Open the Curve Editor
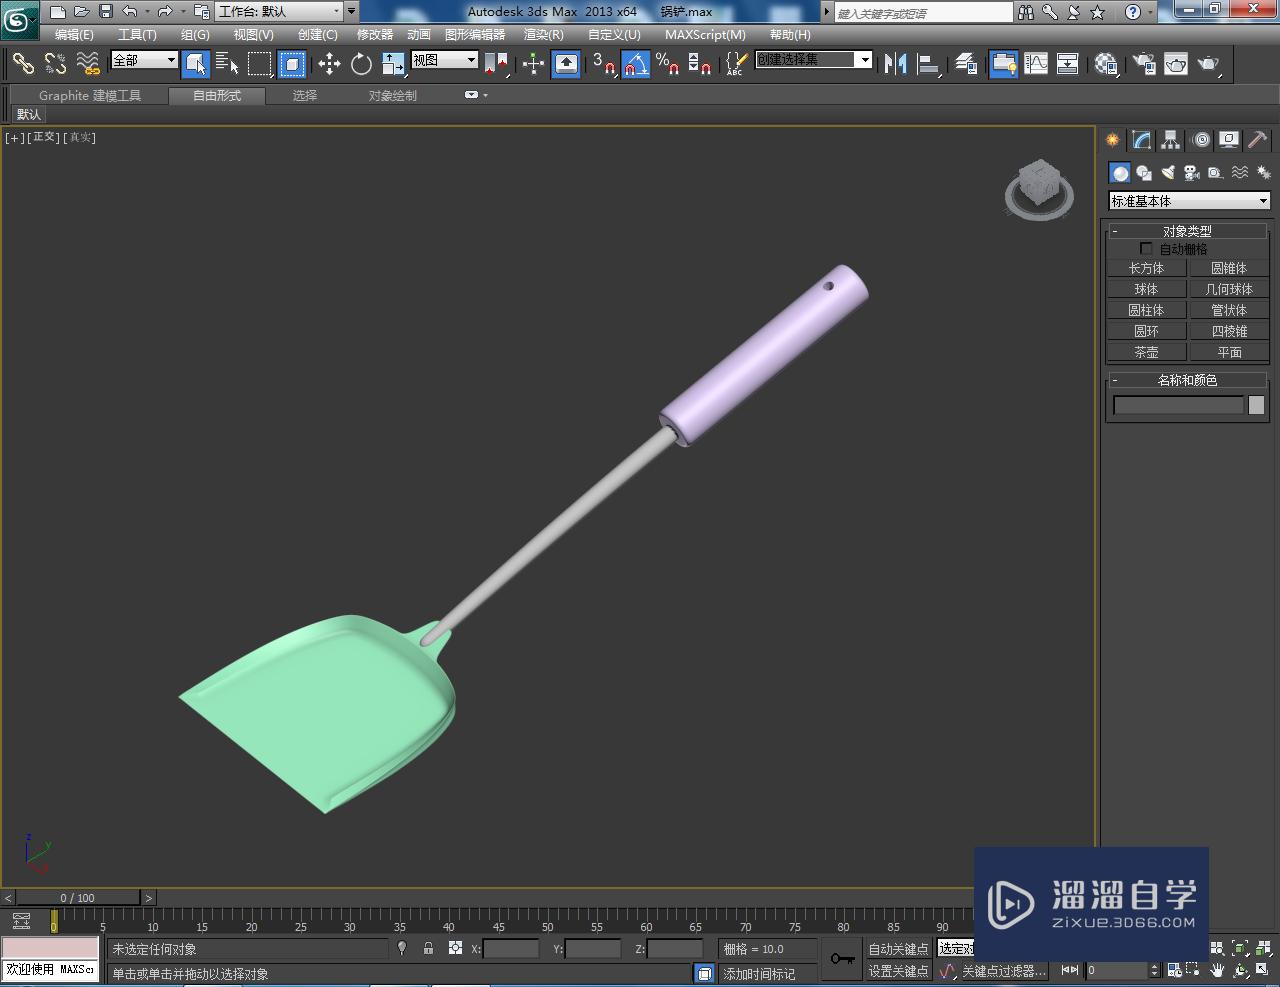This screenshot has height=987, width=1280. pyautogui.click(x=1036, y=64)
